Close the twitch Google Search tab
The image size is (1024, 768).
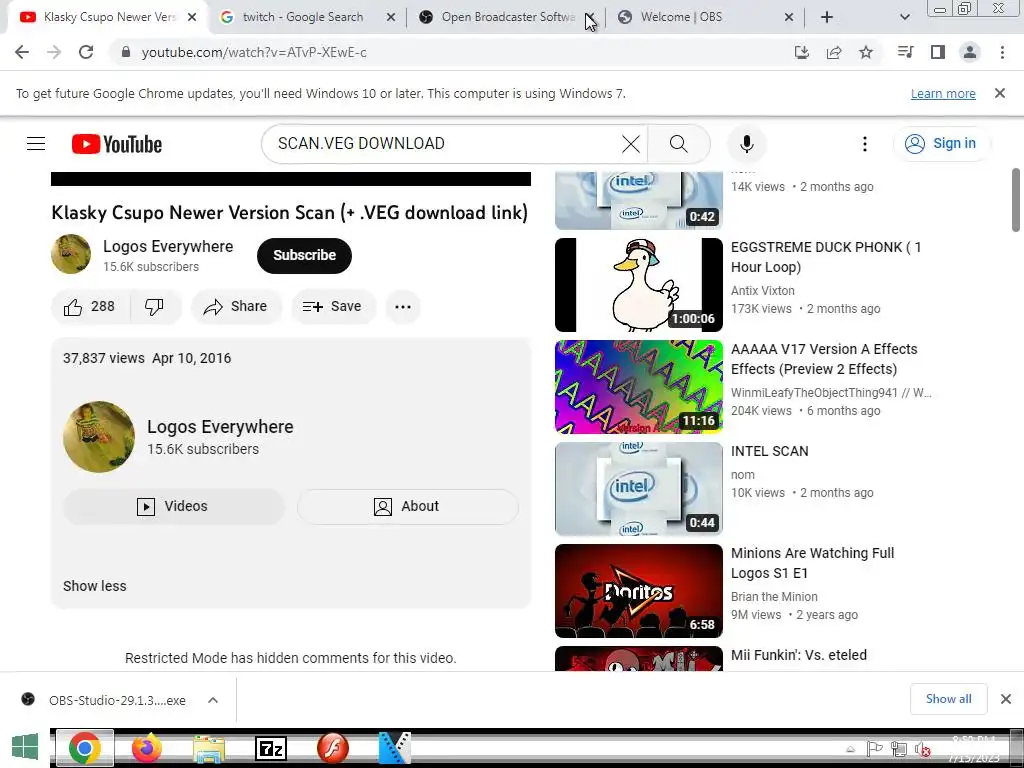[x=391, y=17]
